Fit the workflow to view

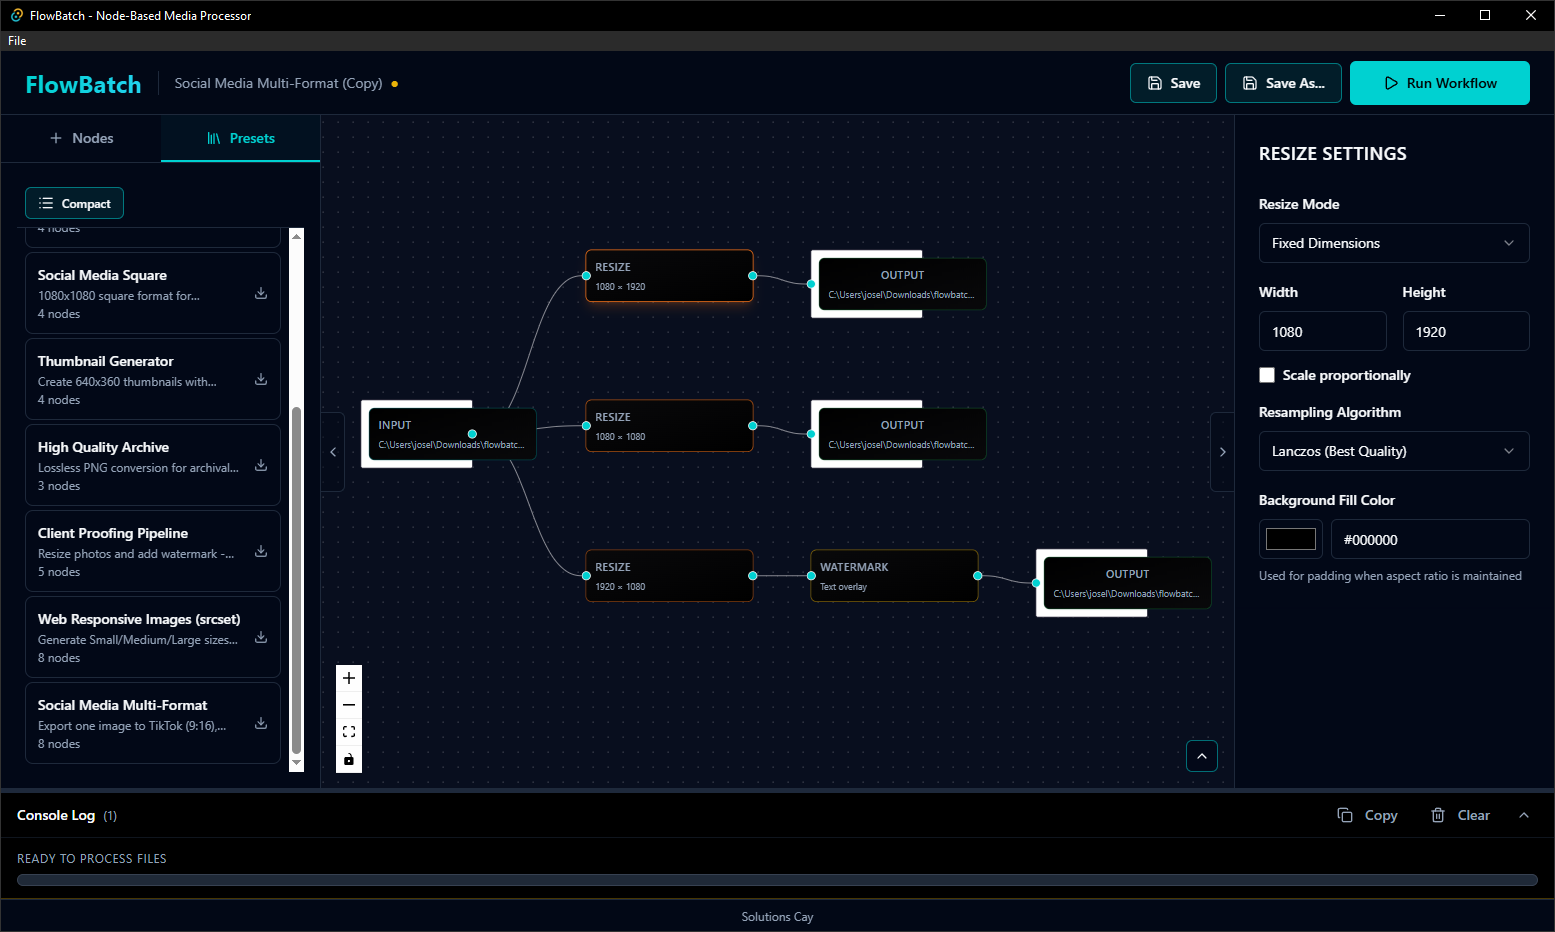point(348,731)
